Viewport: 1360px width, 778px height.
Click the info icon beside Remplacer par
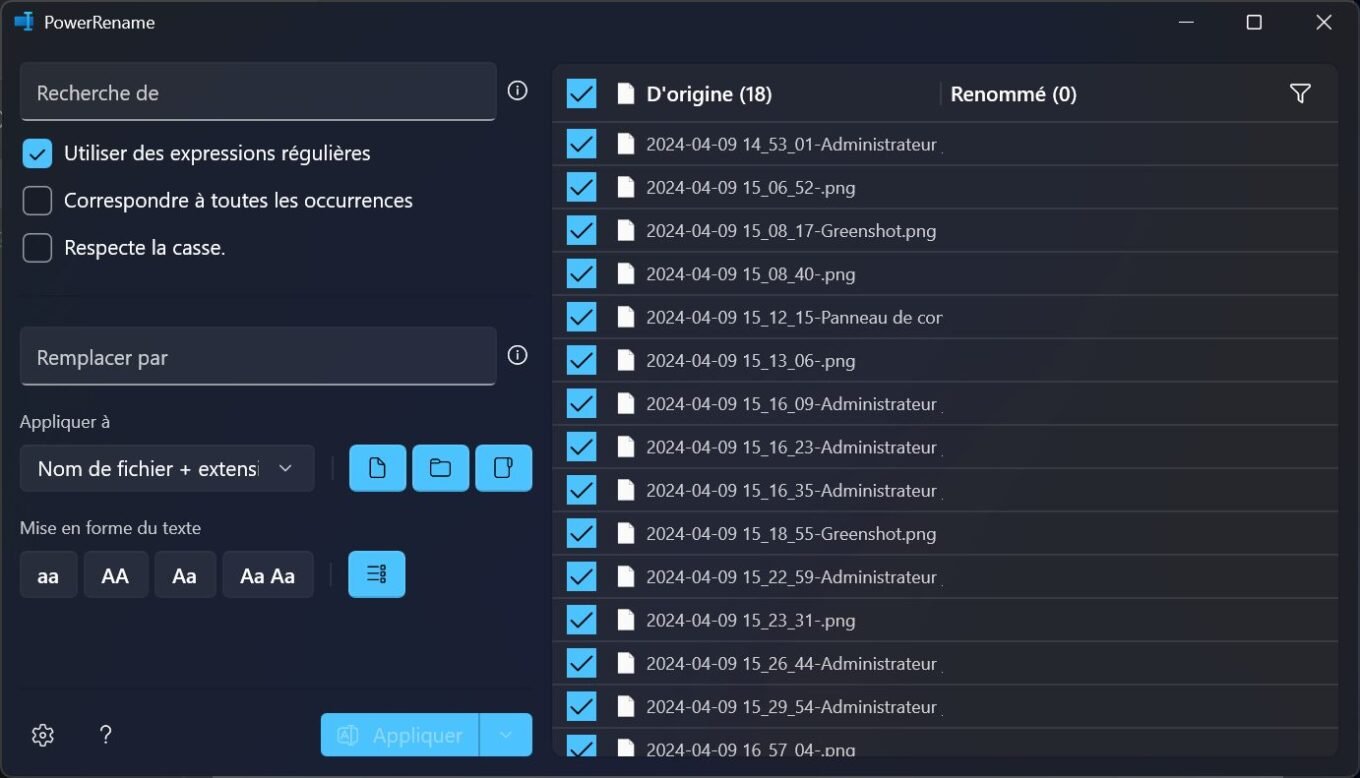[x=517, y=355]
